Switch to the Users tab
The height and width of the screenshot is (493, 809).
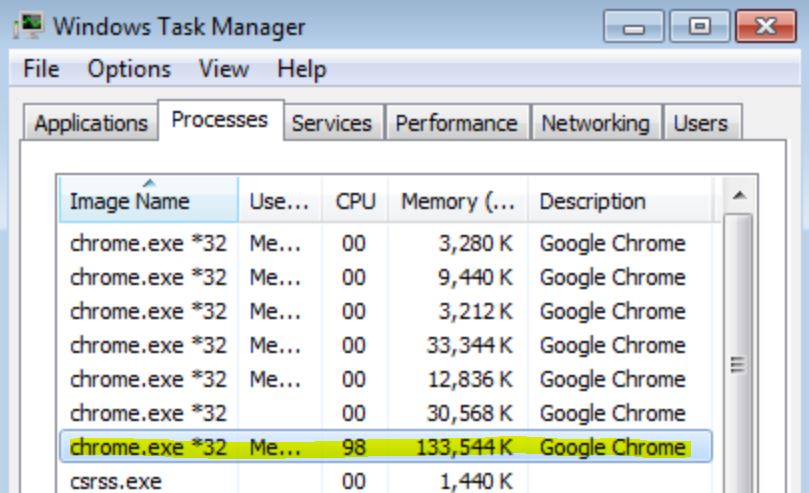(699, 124)
